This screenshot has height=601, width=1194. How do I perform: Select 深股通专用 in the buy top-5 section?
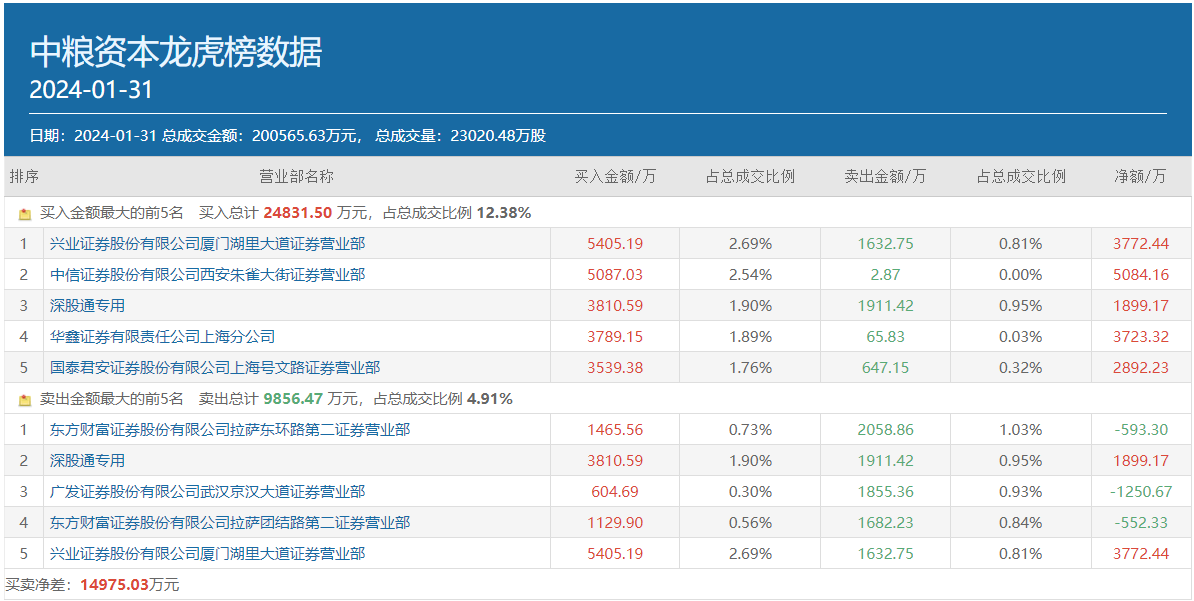(x=87, y=306)
